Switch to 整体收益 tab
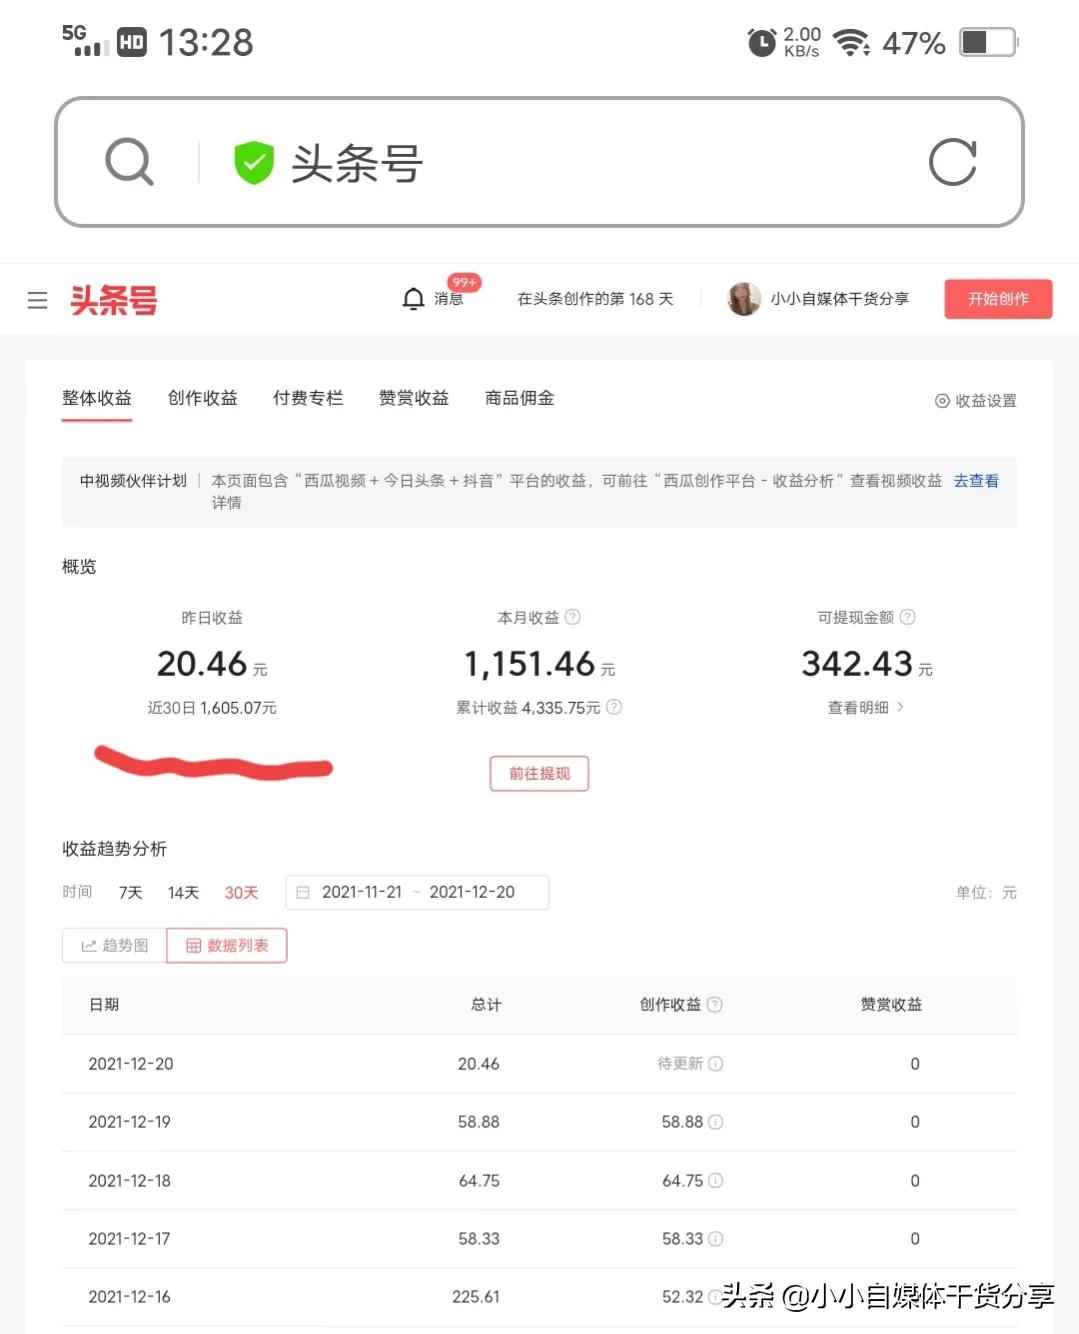The height and width of the screenshot is (1334, 1079). [x=97, y=398]
